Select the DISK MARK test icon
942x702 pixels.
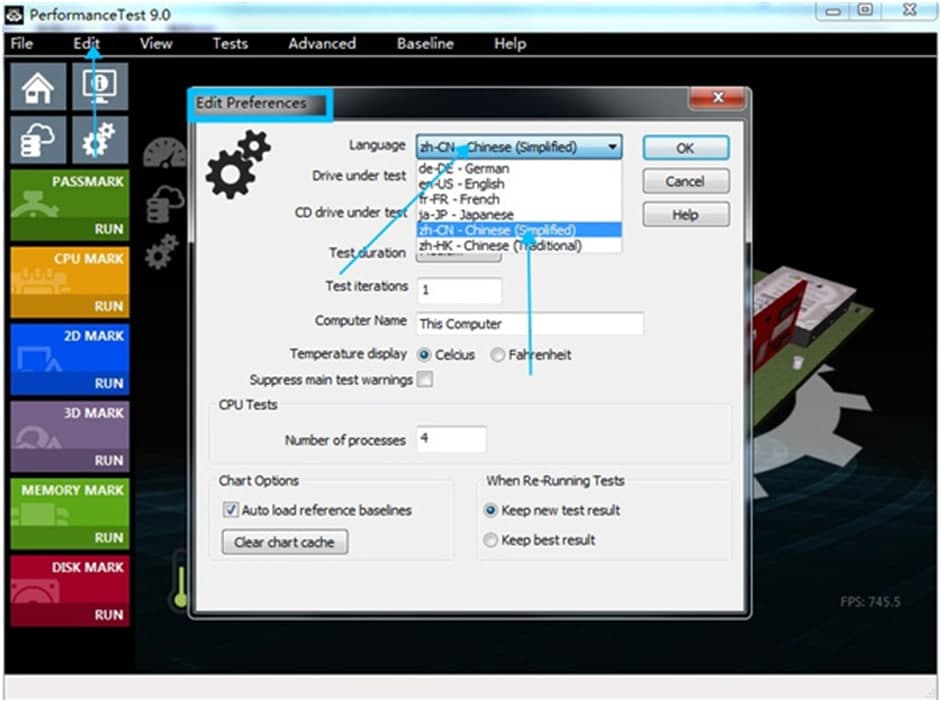[37, 592]
